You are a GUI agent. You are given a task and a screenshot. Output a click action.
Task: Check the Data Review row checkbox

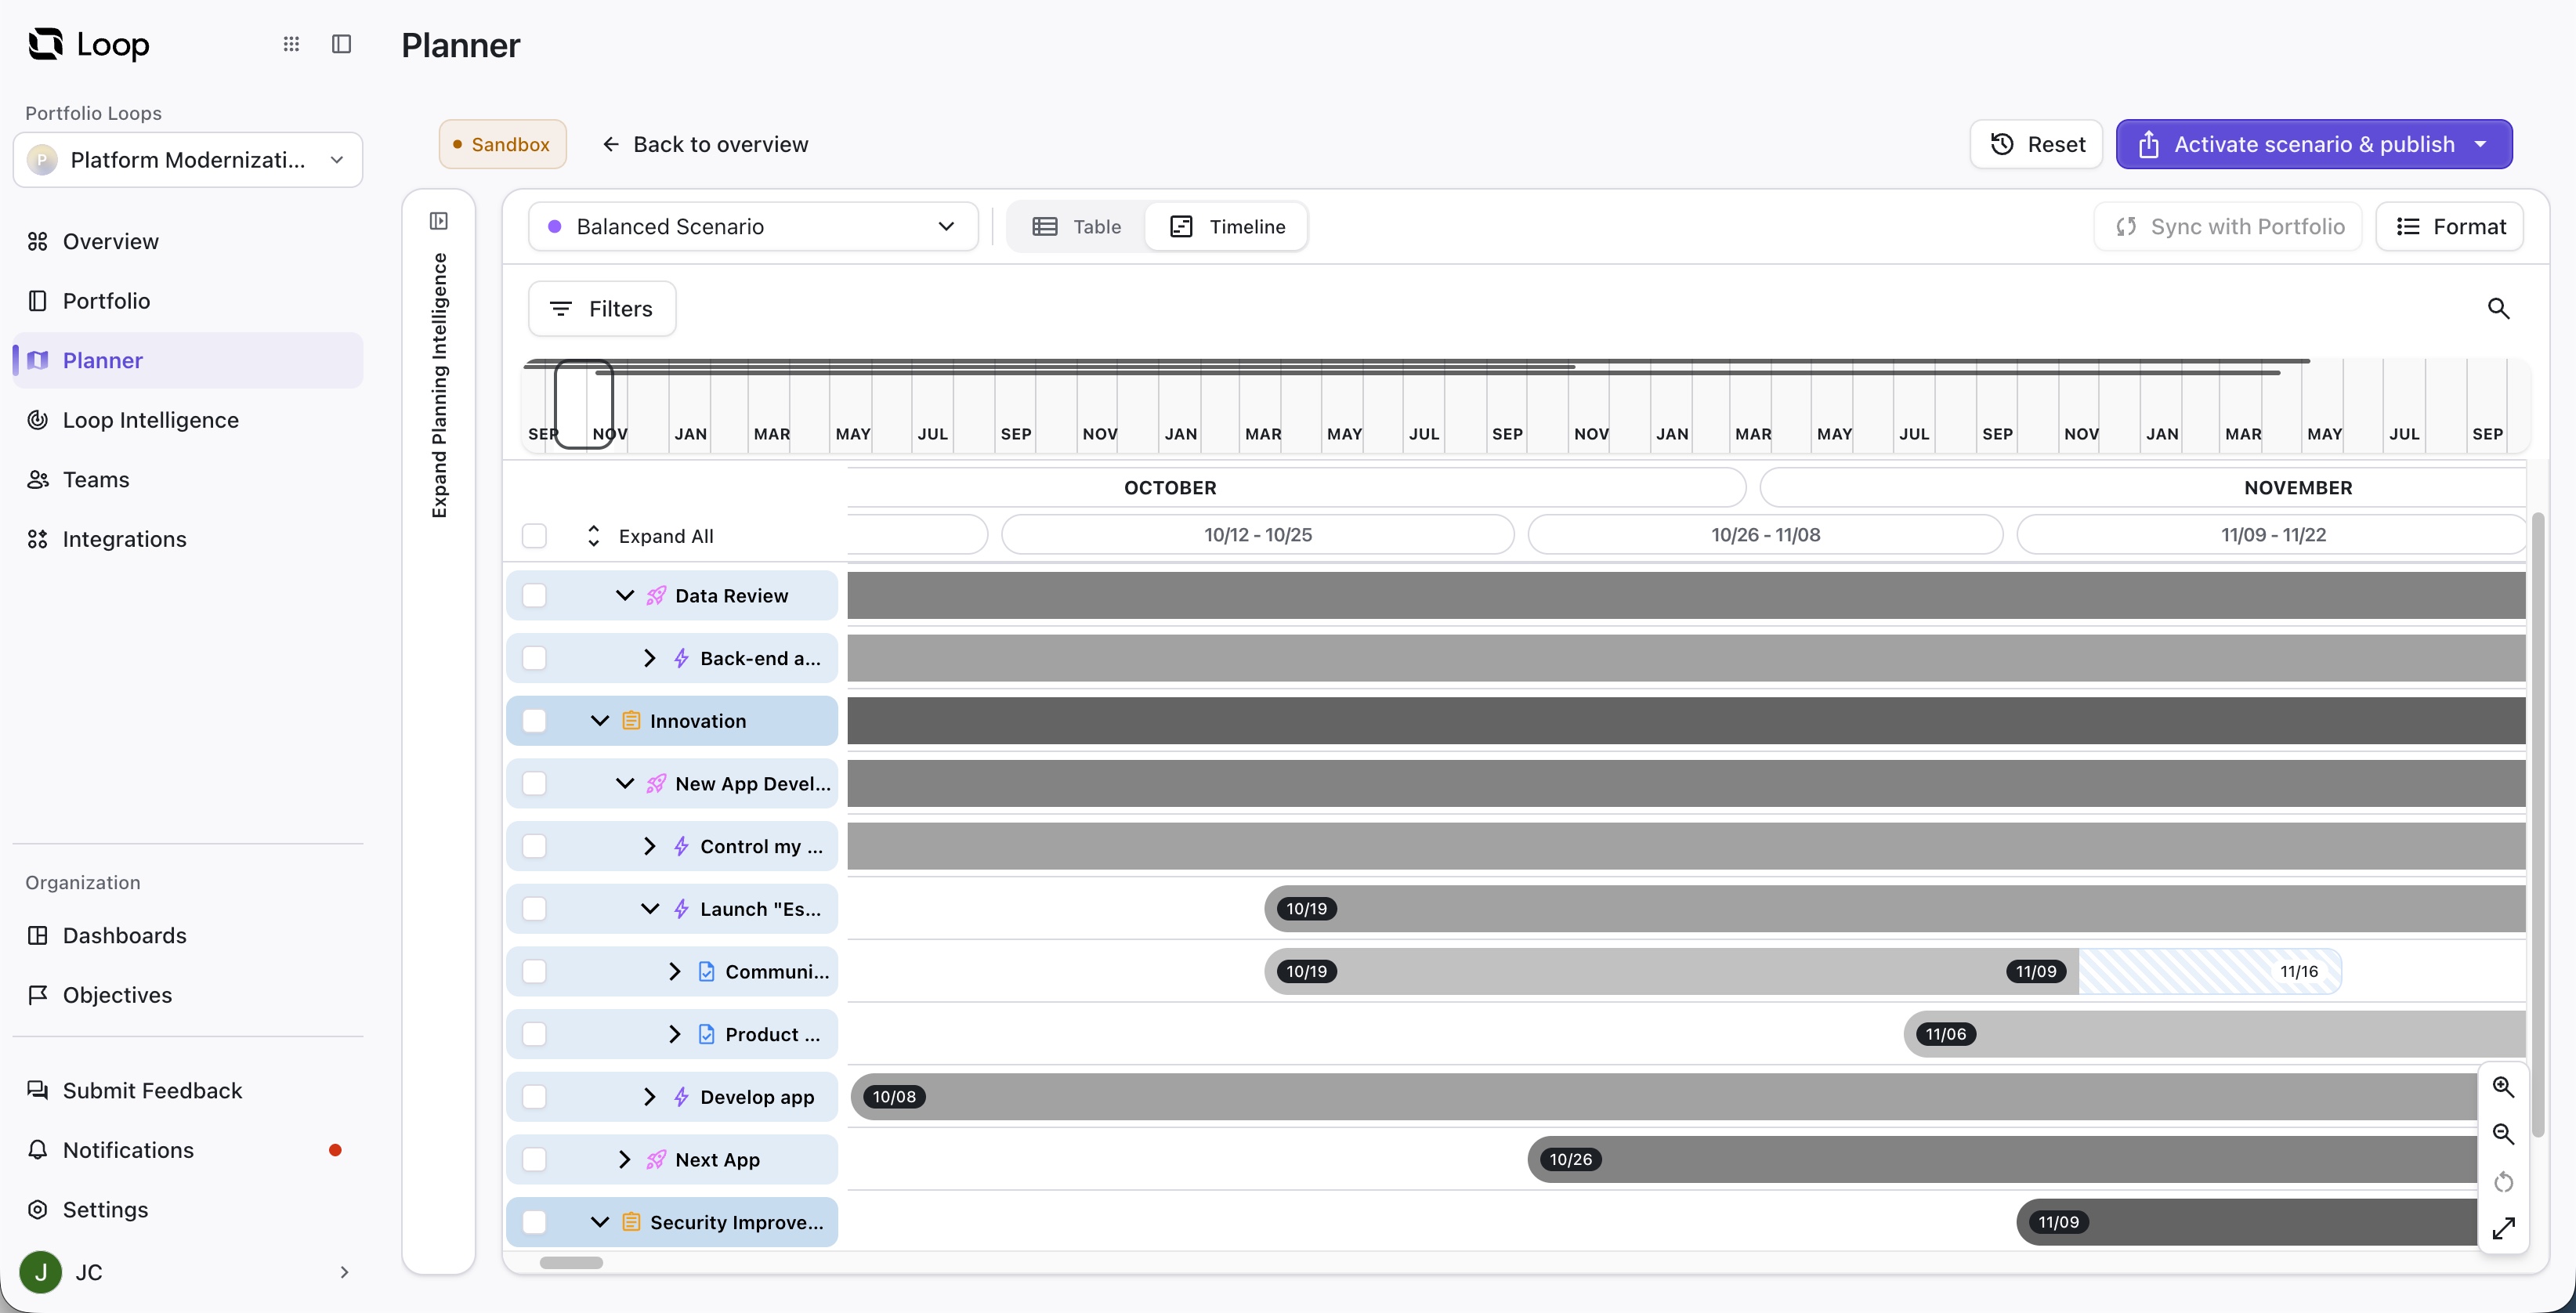(x=534, y=596)
